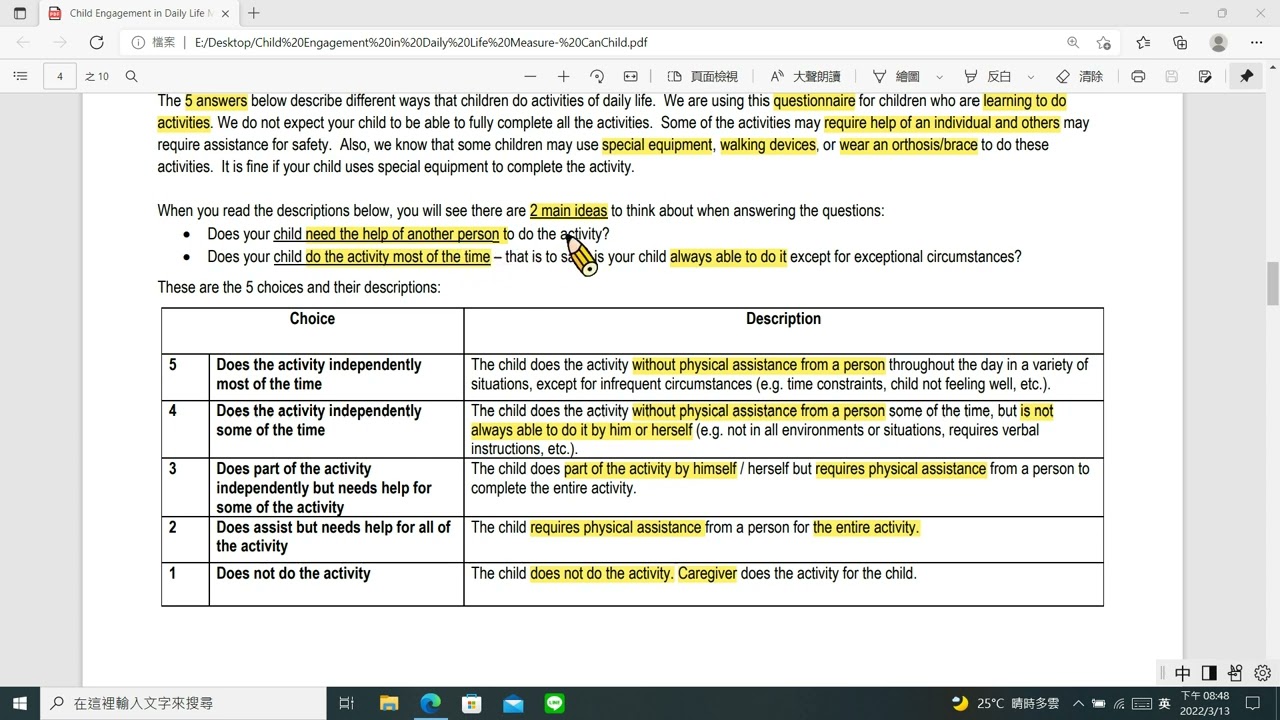
Task: Go back to the previous page in browser
Action: (24, 43)
